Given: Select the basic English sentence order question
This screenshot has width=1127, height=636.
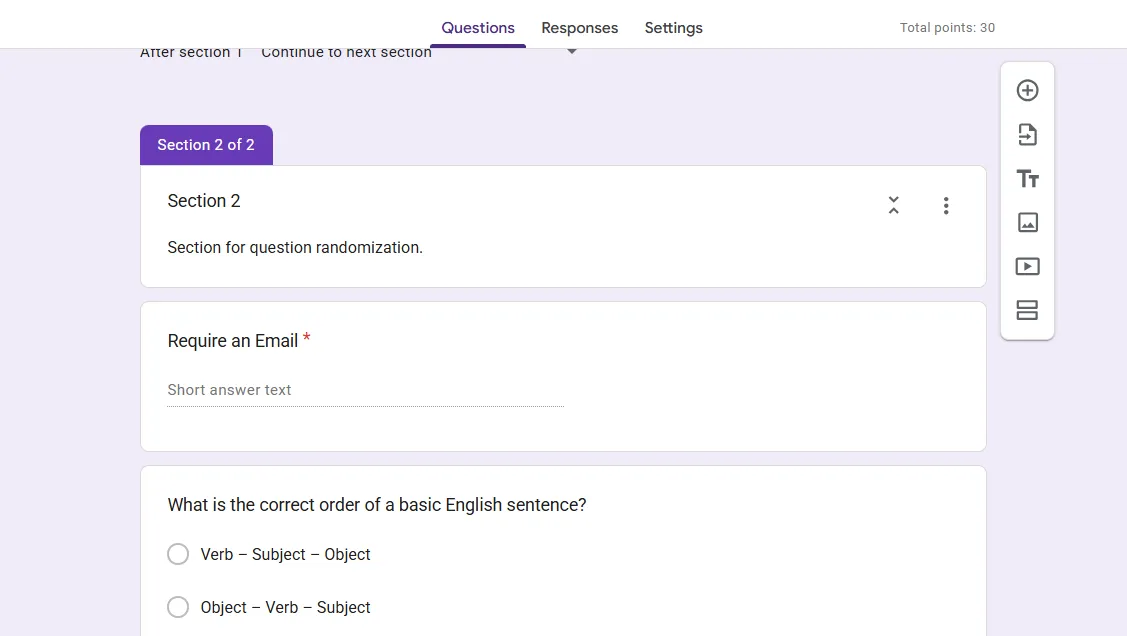Looking at the screenshot, I should (377, 505).
